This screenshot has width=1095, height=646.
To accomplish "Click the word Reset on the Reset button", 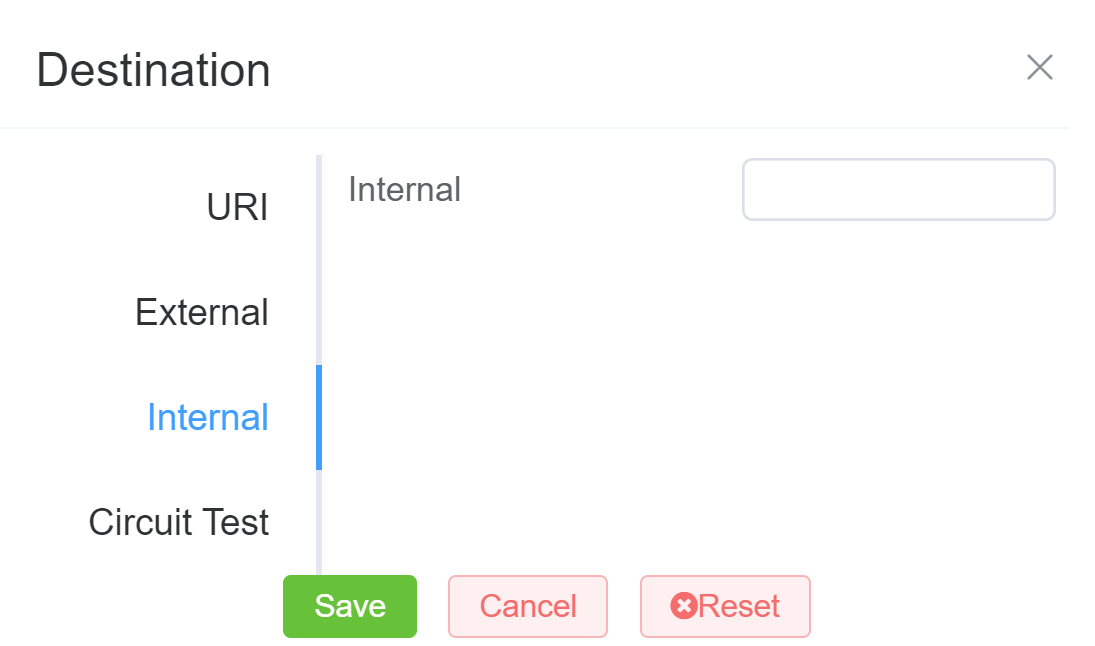I will point(739,606).
